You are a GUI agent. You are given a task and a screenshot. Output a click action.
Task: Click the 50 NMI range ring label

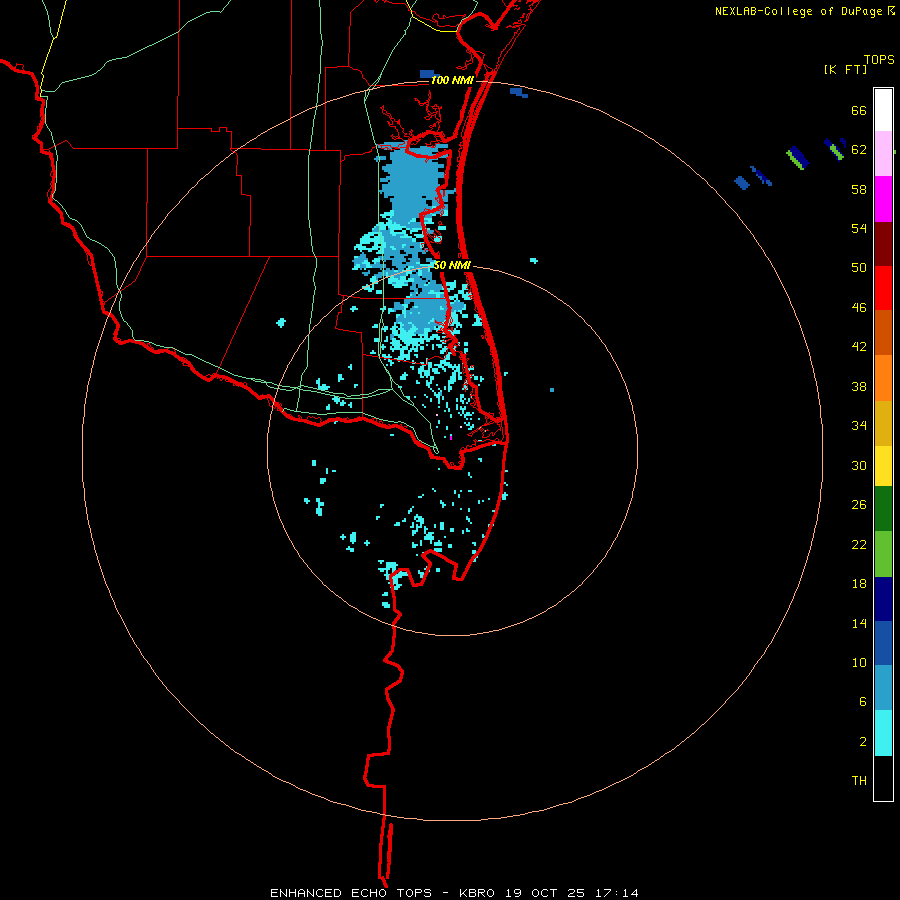click(x=452, y=265)
